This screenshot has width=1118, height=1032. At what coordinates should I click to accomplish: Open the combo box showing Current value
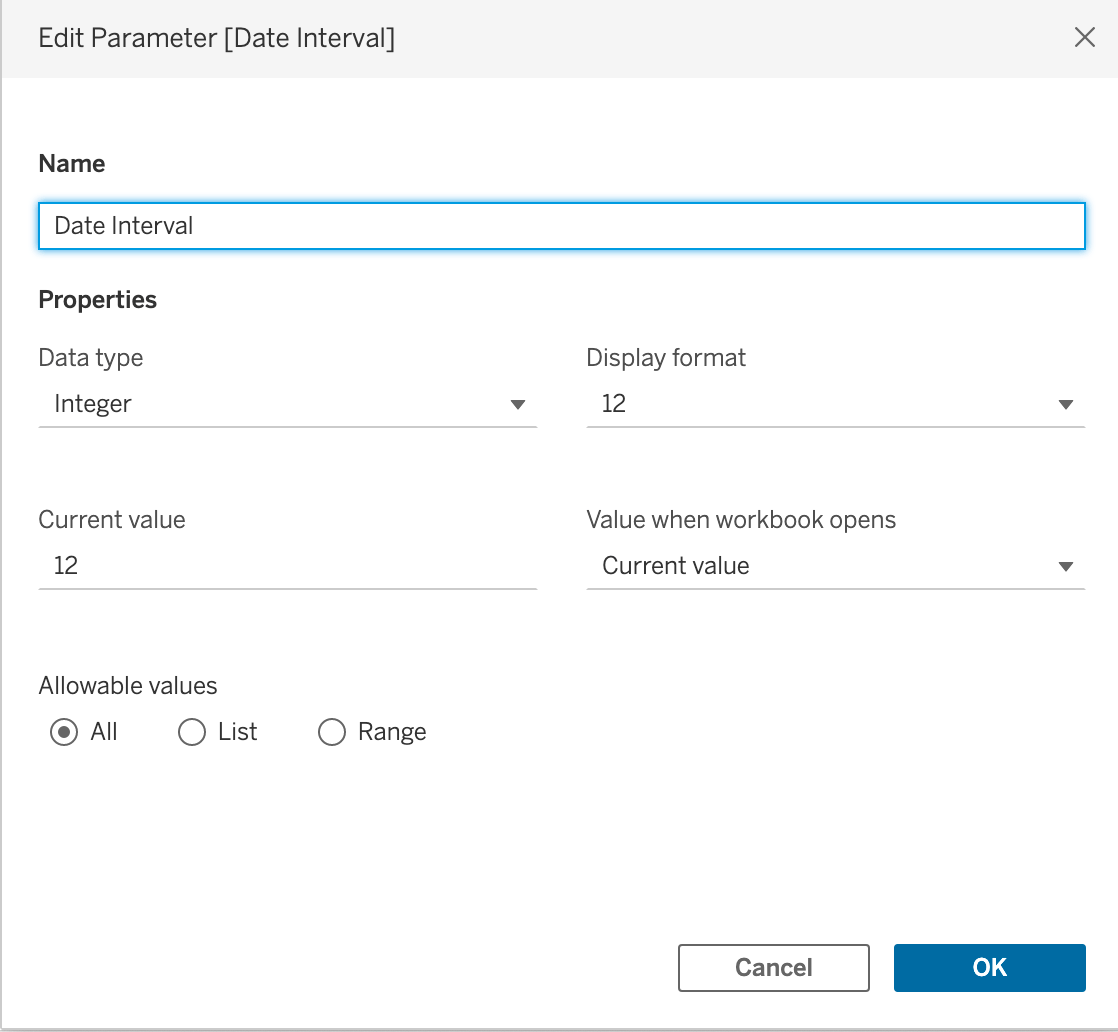pos(836,566)
